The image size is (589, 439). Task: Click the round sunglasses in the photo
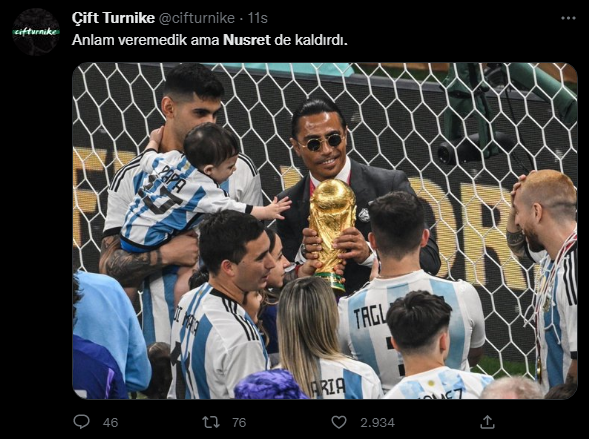point(320,142)
